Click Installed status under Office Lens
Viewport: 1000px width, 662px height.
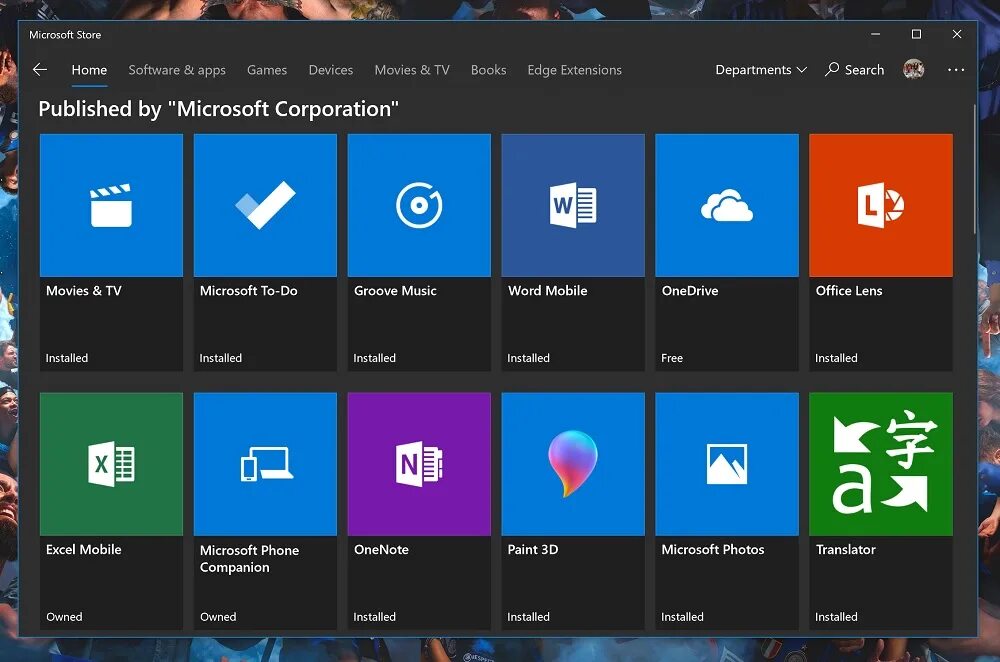coord(836,358)
